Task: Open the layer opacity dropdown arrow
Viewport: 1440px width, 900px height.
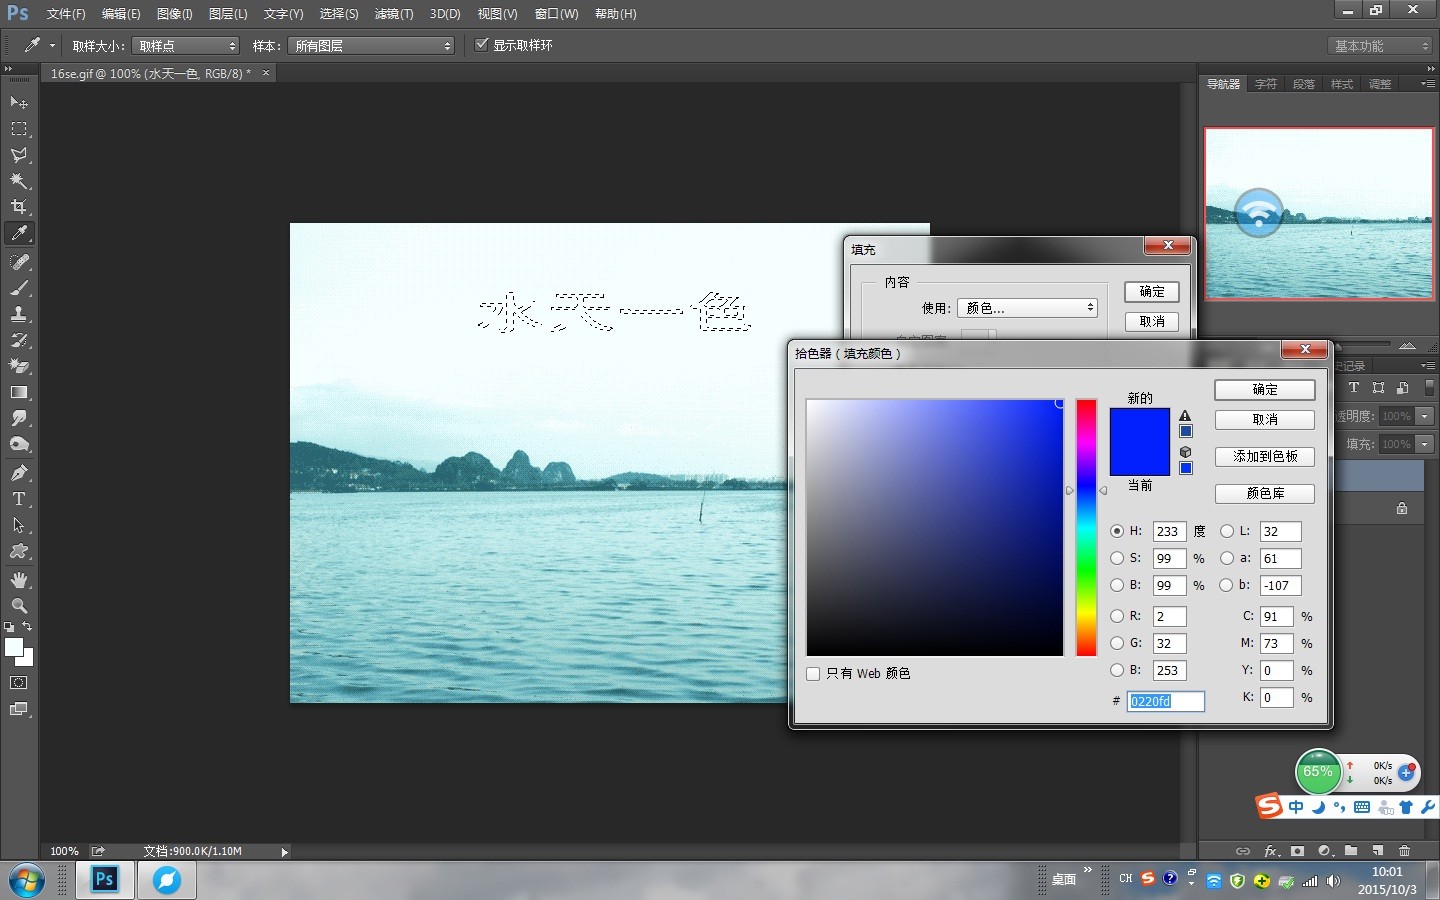Action: [x=1424, y=416]
